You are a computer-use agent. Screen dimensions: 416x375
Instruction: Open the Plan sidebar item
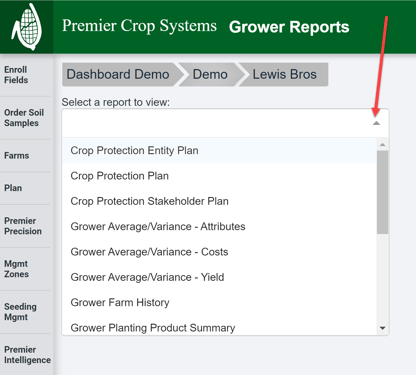point(13,188)
